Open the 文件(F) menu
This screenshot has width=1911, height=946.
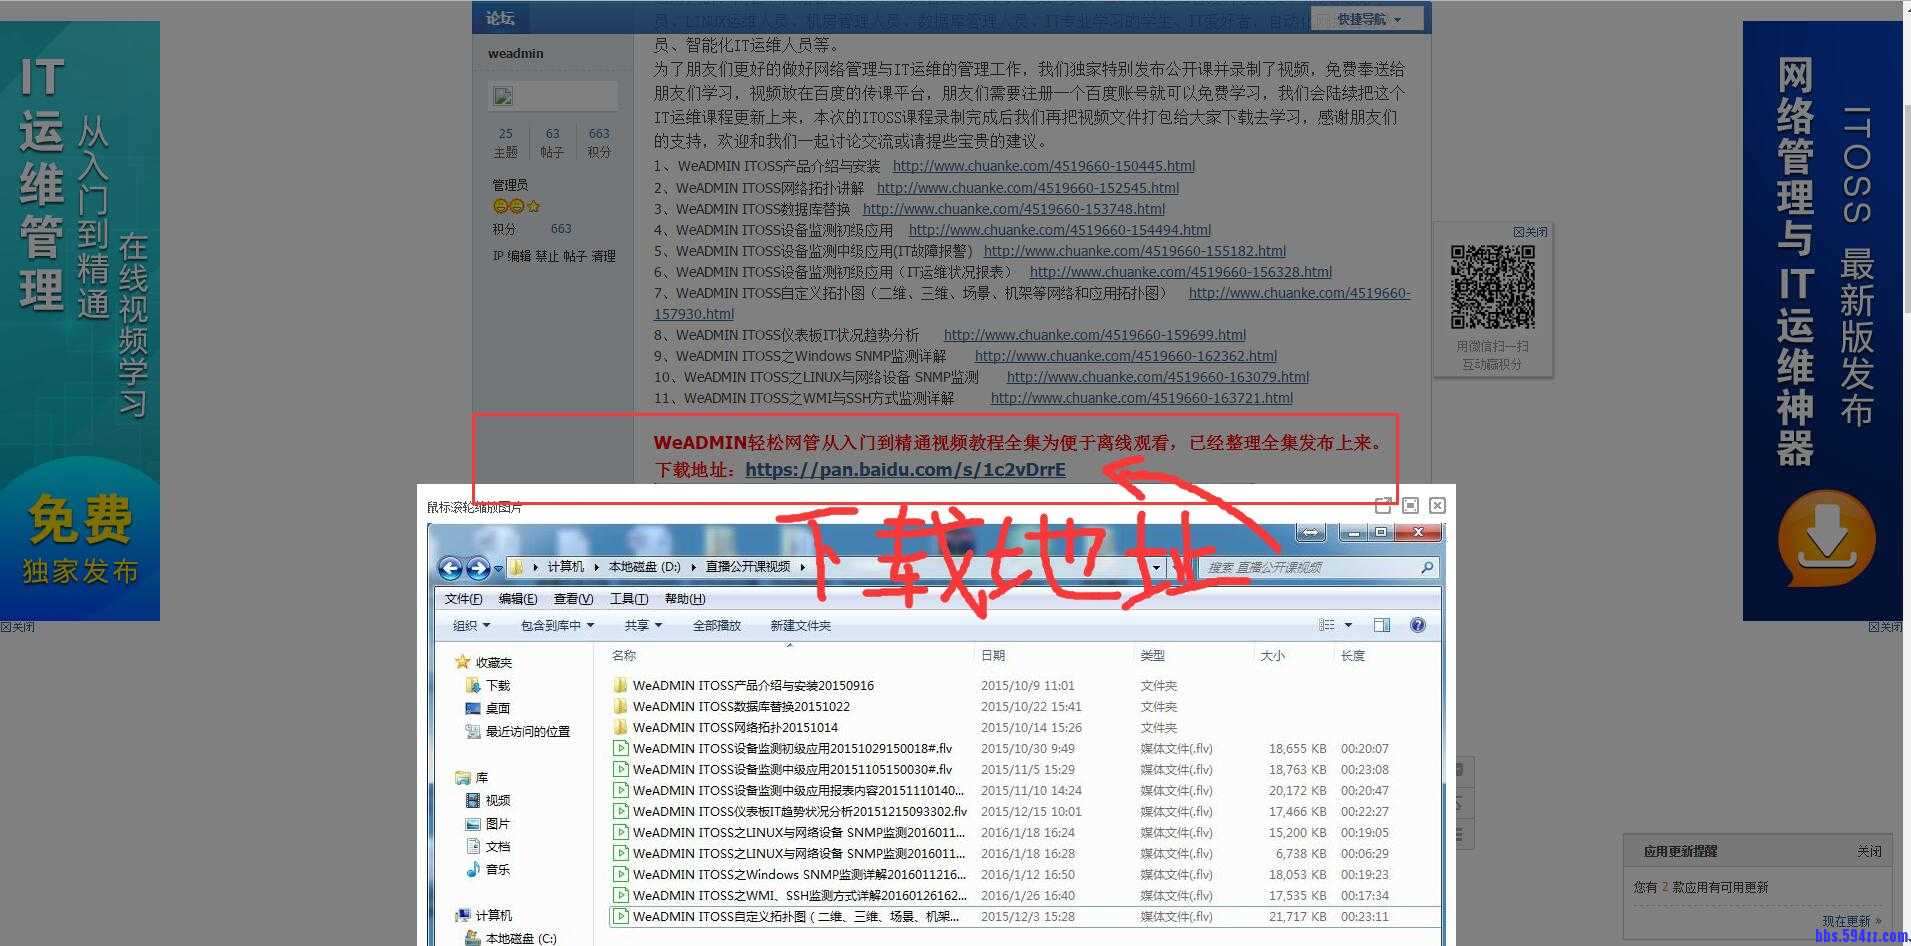click(x=463, y=598)
